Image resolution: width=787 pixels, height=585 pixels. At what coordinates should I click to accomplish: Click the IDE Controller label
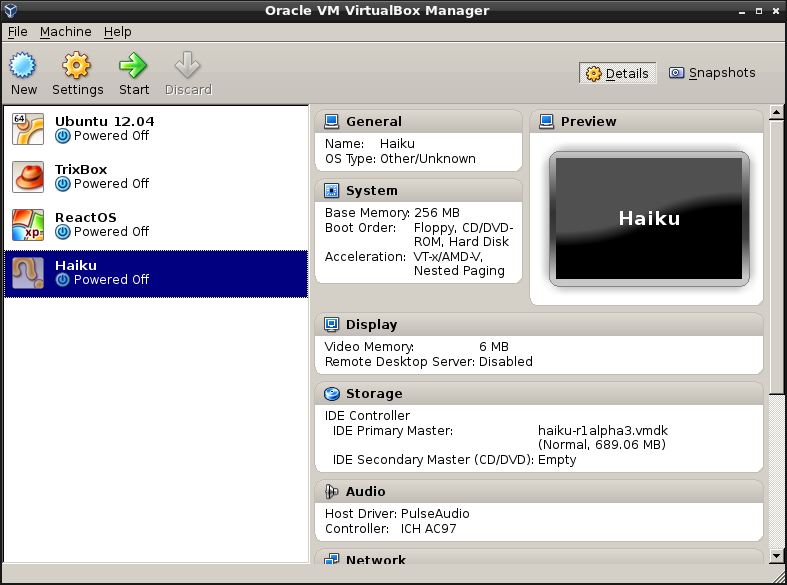367,416
